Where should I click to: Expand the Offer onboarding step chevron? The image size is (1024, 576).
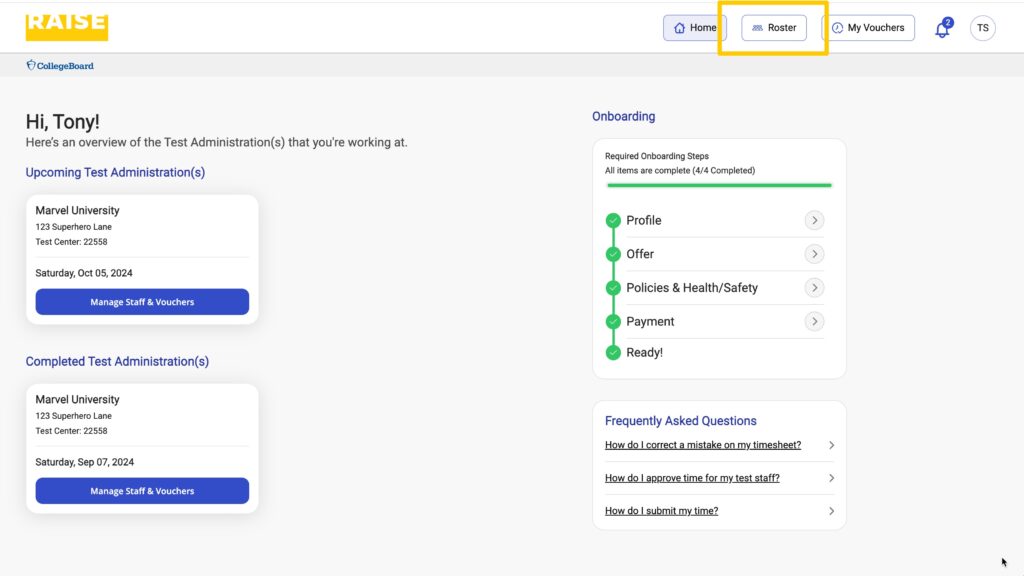coord(814,254)
